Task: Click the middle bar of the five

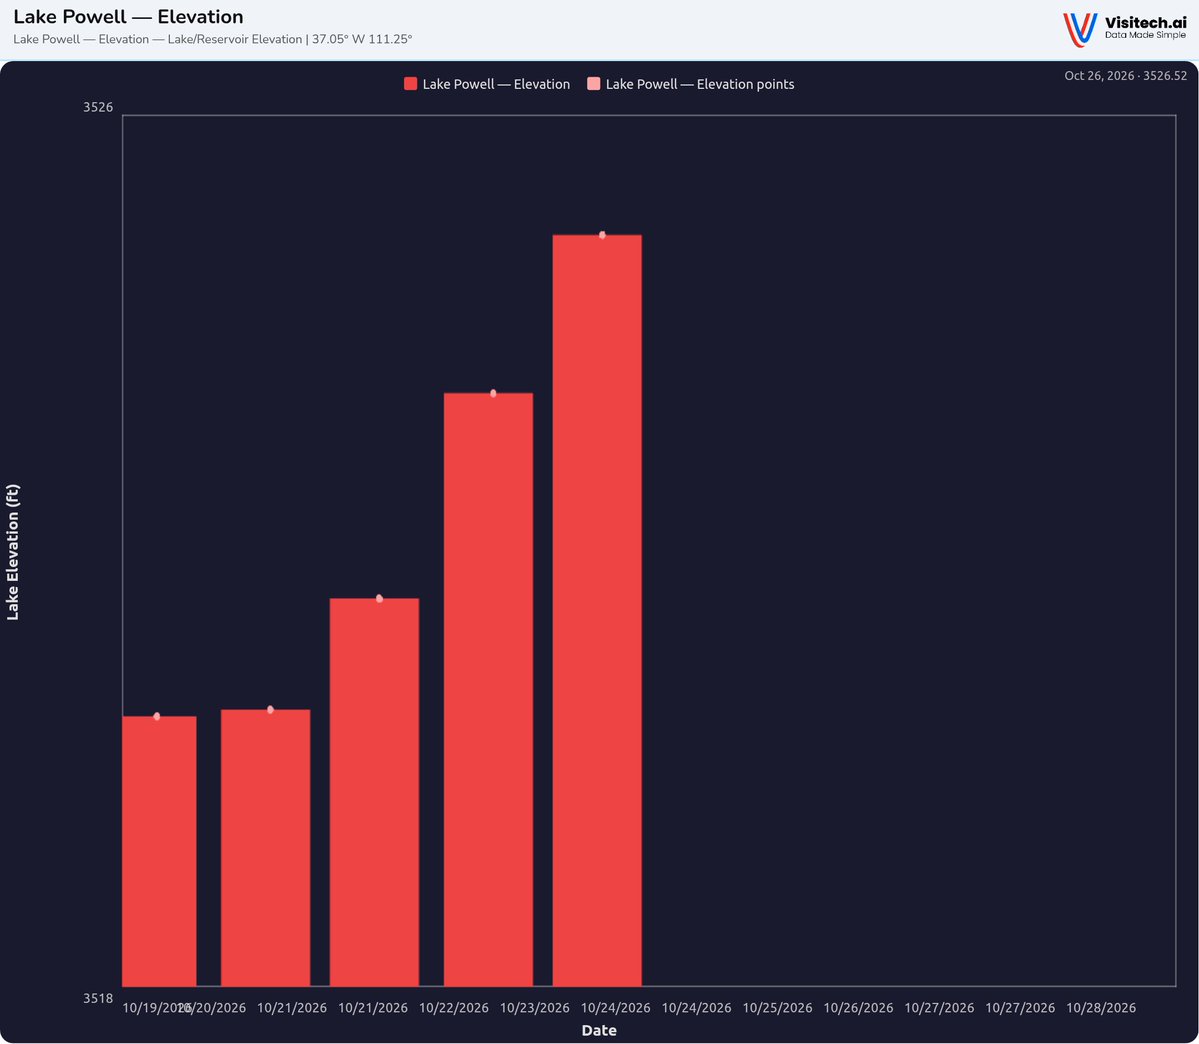Action: [x=374, y=792]
